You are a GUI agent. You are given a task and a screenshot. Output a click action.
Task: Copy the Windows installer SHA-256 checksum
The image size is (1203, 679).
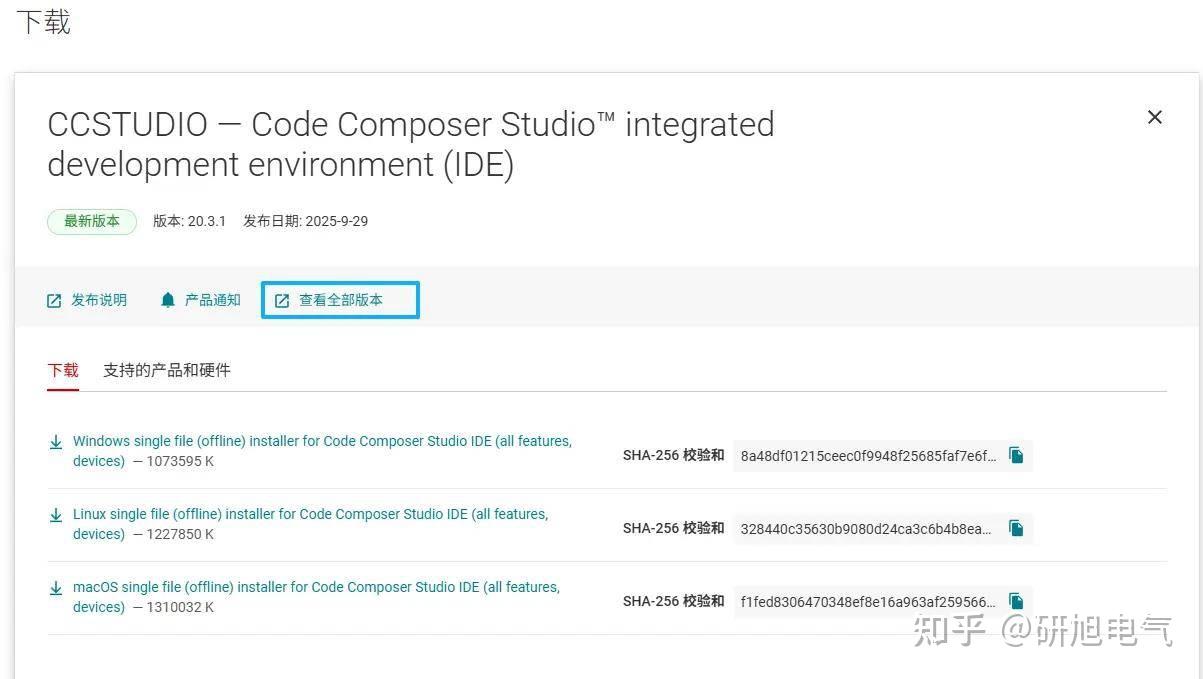tap(1016, 456)
